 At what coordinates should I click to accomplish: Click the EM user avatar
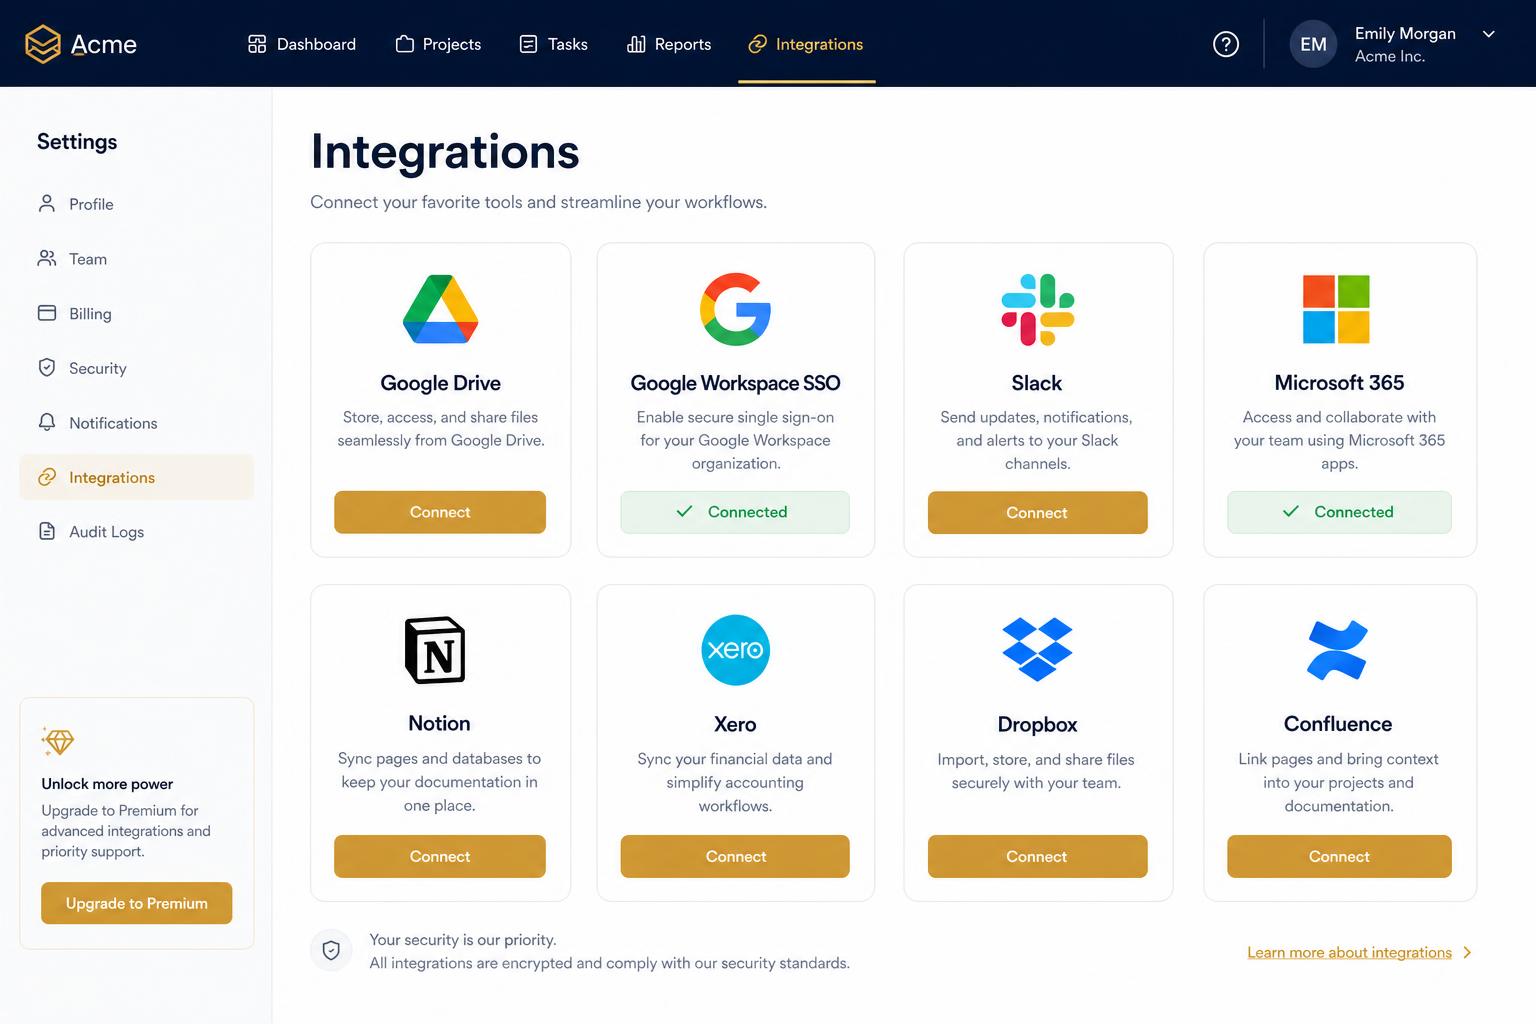(x=1313, y=44)
